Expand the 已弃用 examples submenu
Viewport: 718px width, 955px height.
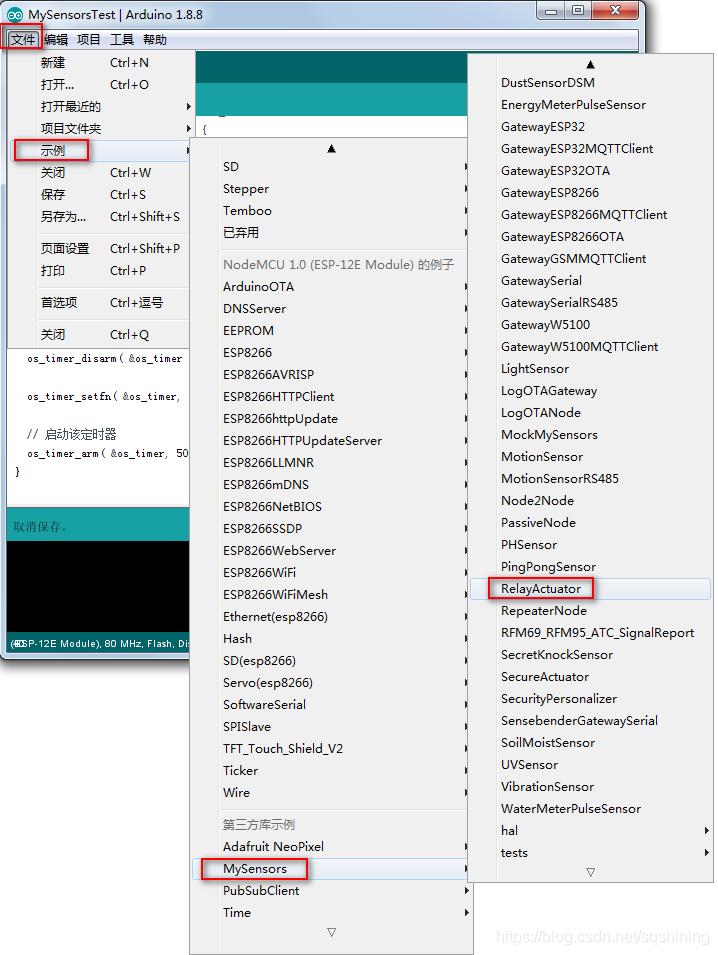331,233
